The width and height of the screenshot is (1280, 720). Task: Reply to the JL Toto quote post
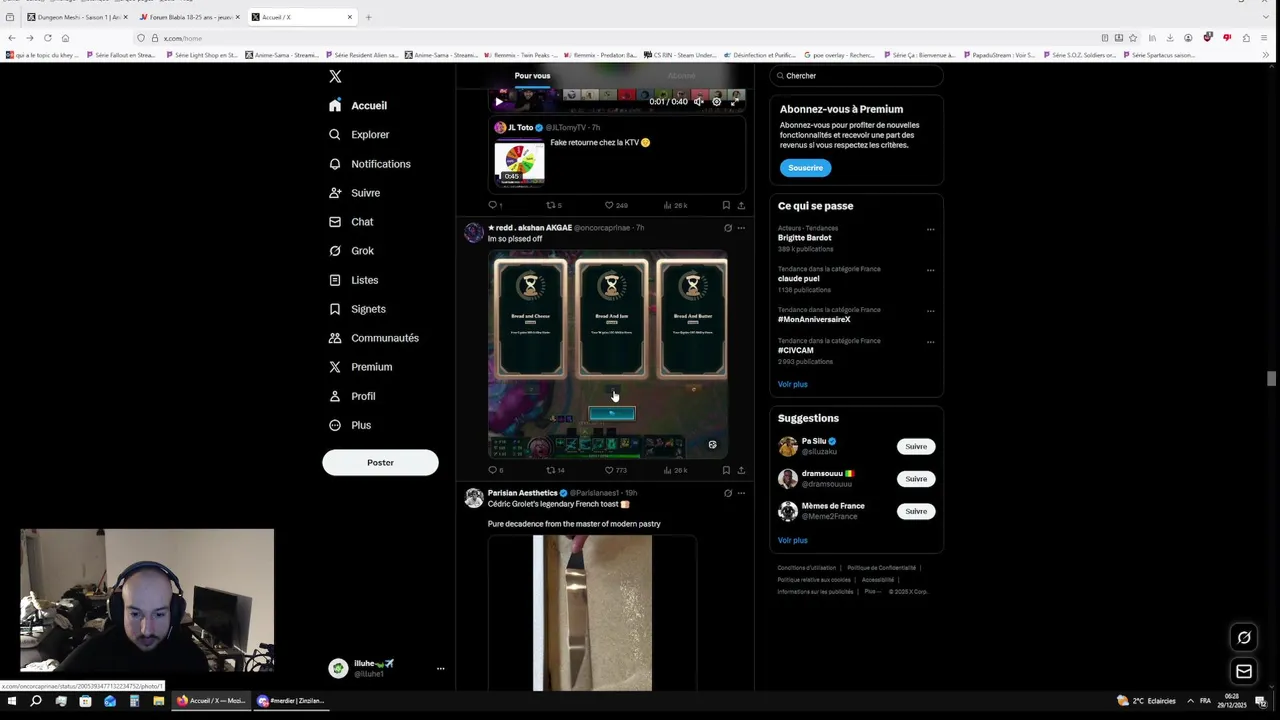coord(493,205)
